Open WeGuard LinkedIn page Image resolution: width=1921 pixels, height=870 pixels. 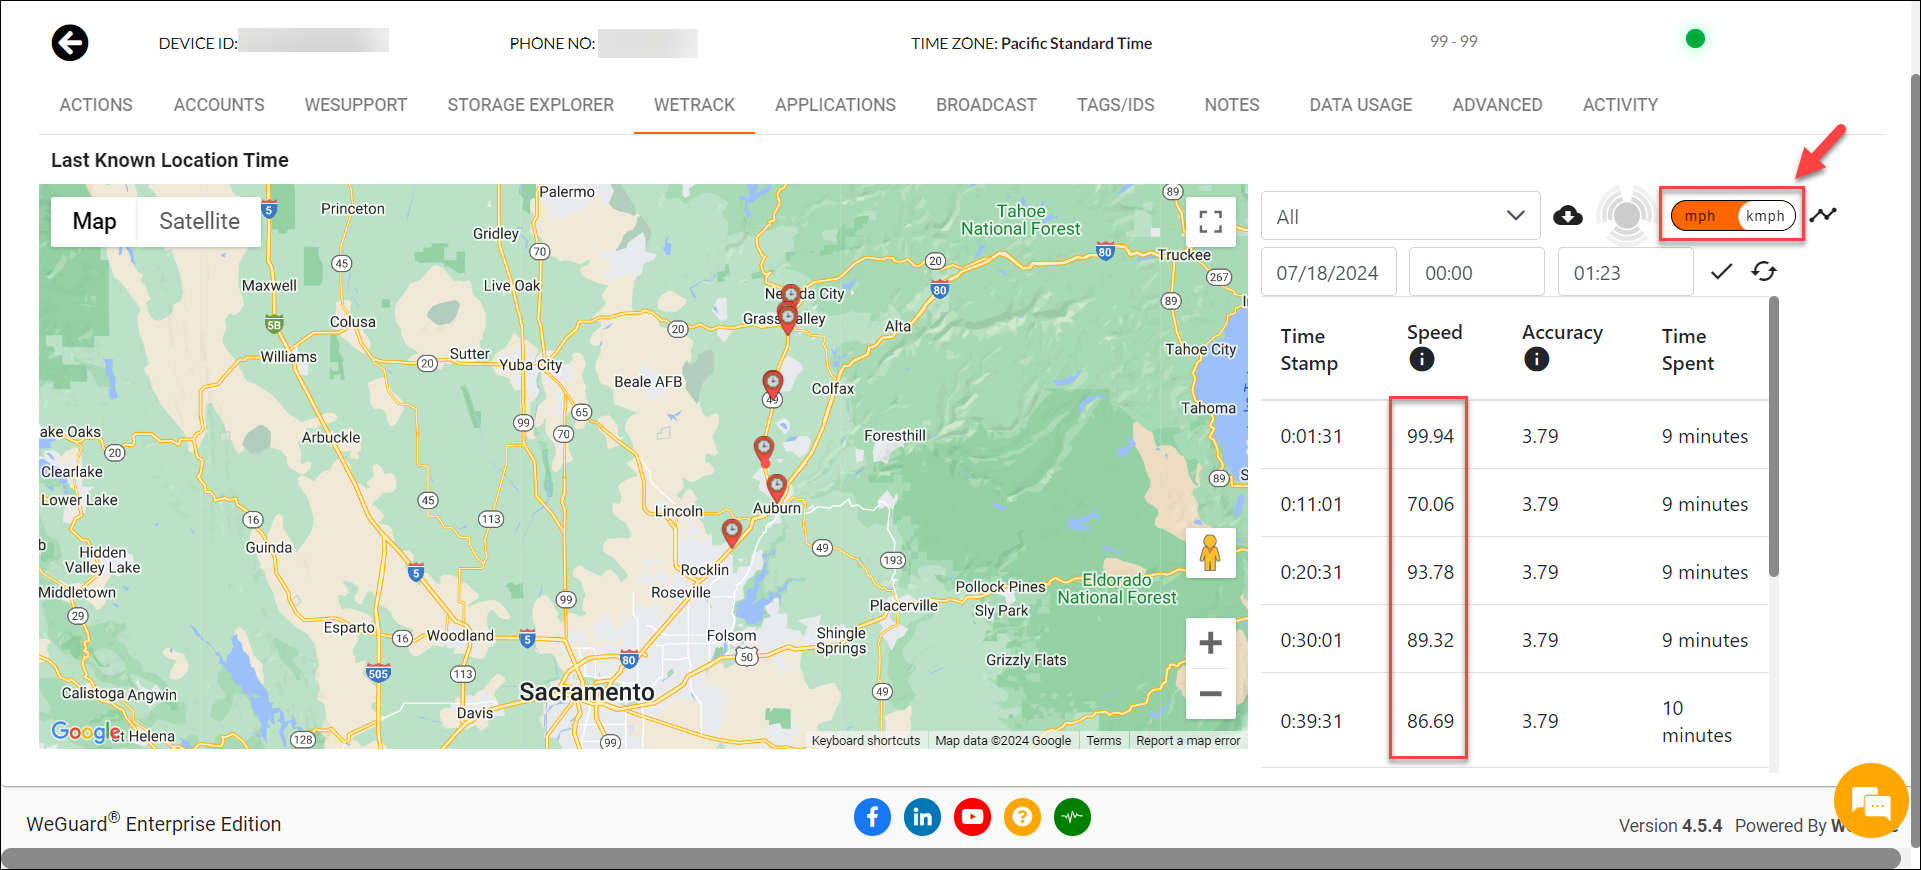tap(922, 817)
